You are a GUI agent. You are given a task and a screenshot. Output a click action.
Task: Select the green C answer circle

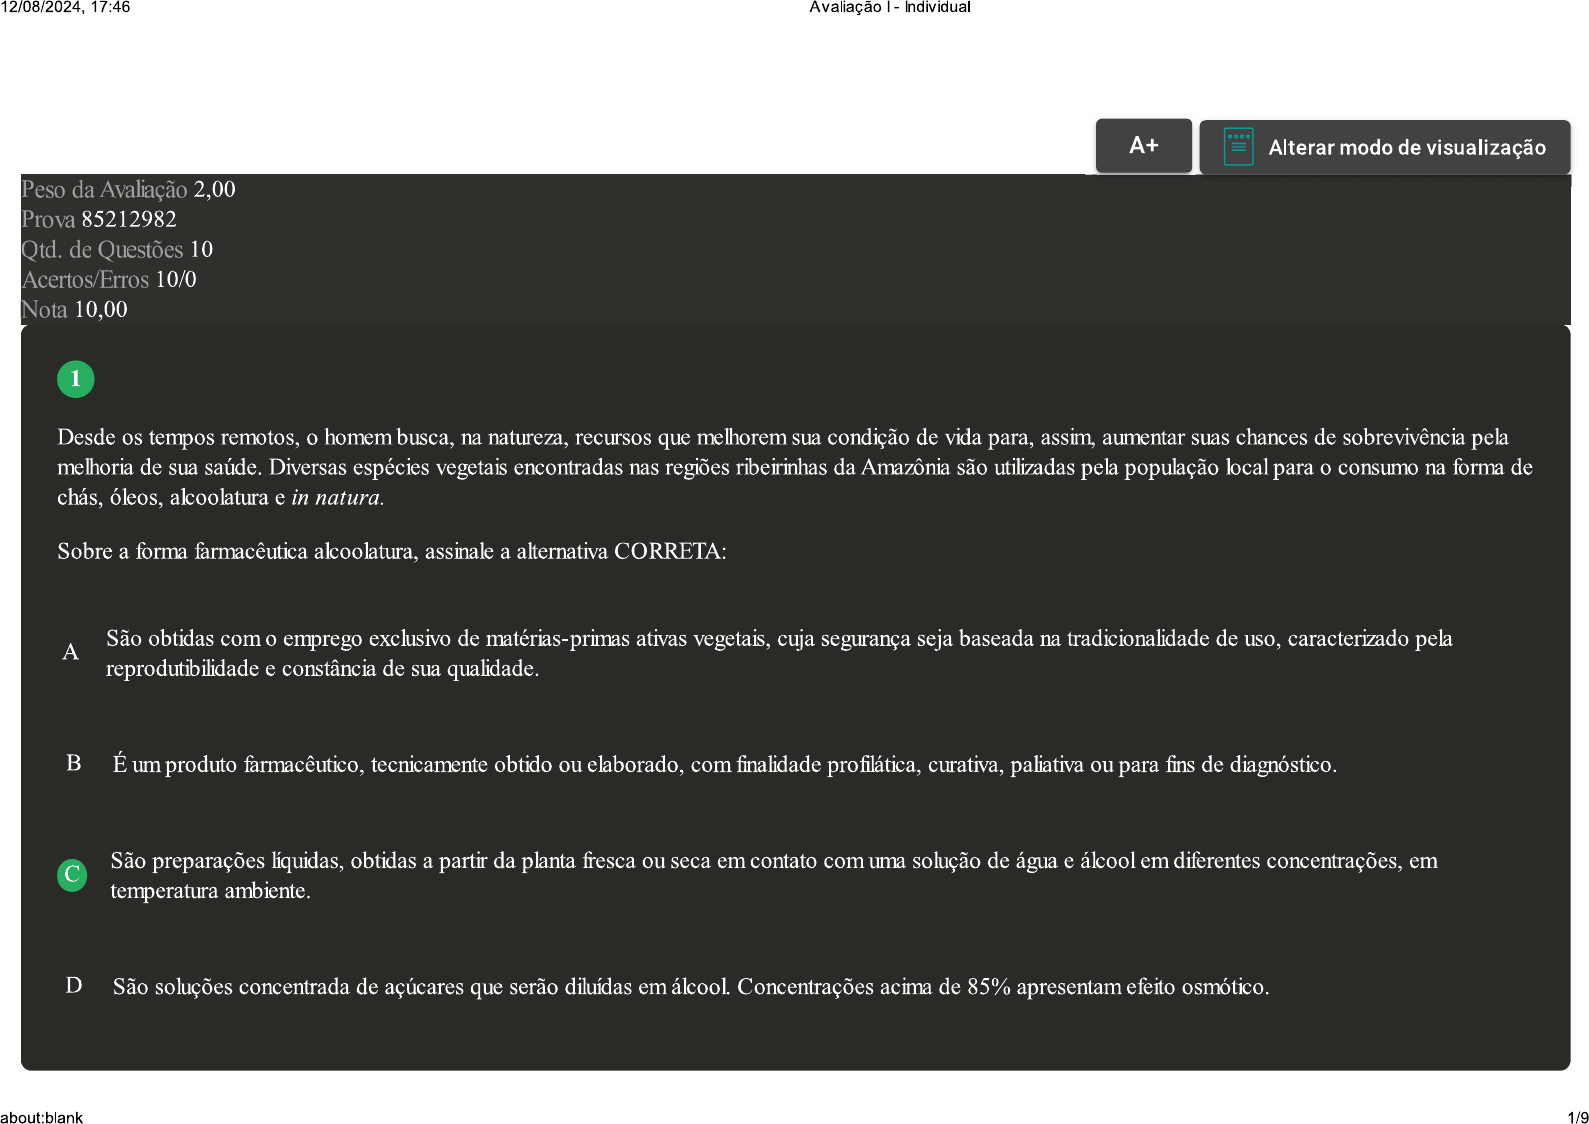pos(72,875)
